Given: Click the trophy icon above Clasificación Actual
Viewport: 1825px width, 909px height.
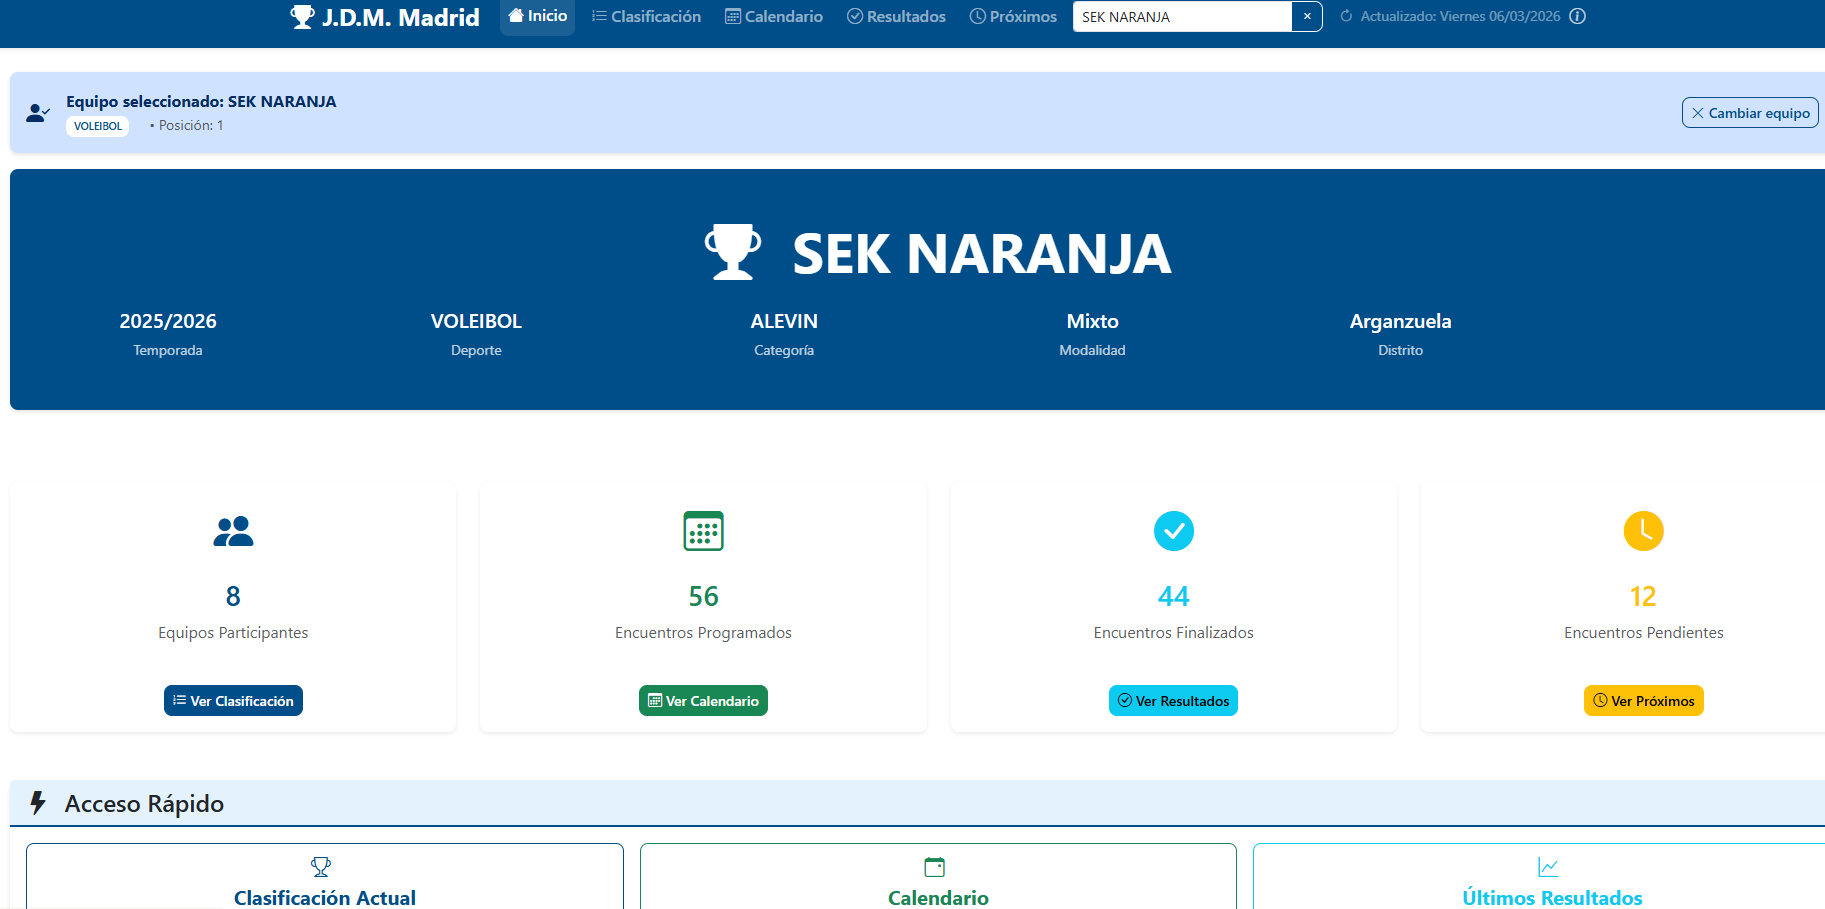Looking at the screenshot, I should click(x=321, y=867).
